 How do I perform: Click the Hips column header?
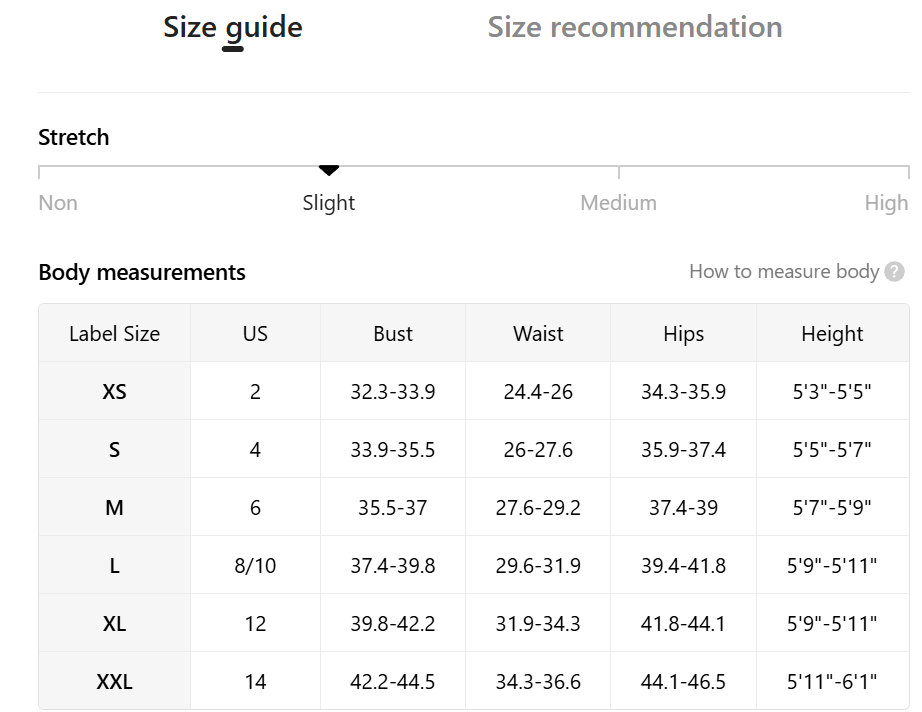[x=683, y=334]
